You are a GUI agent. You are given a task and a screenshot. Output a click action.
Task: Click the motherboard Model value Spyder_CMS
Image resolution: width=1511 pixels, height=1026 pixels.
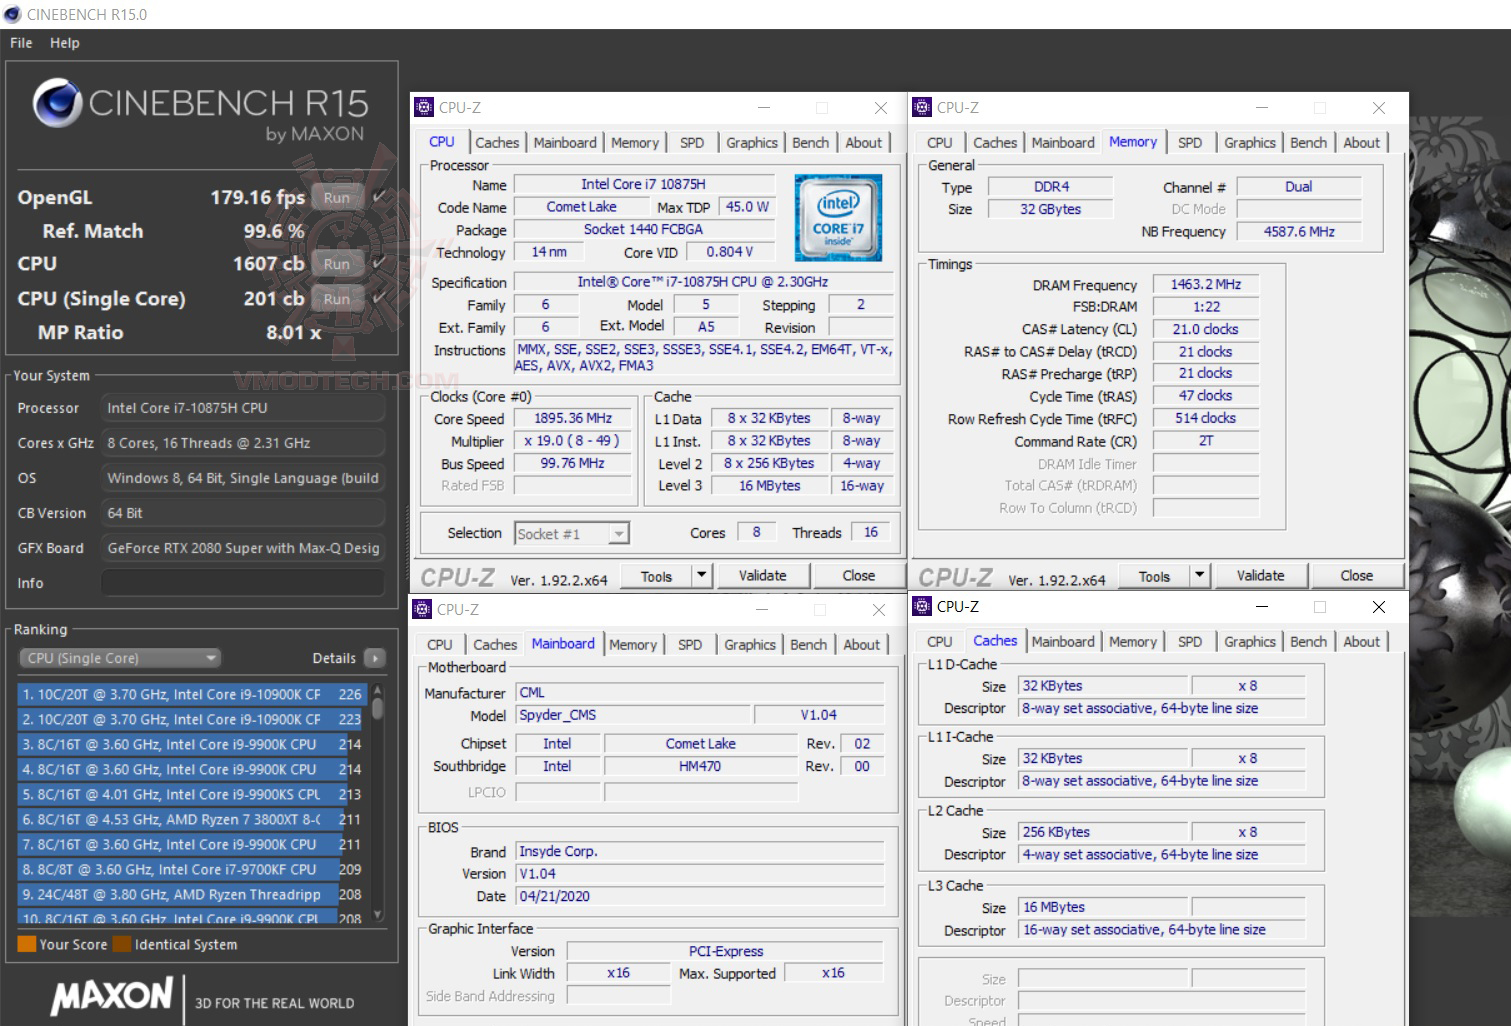(632, 715)
